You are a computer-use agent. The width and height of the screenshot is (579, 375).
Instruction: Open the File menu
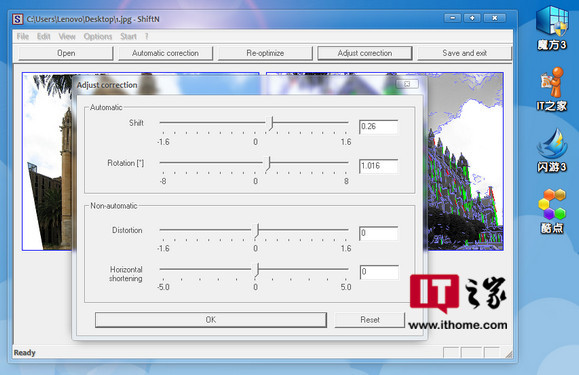coord(23,37)
